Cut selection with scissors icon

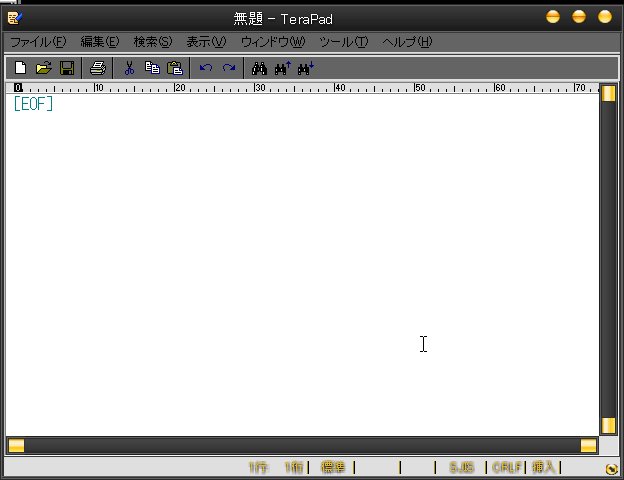pyautogui.click(x=129, y=68)
